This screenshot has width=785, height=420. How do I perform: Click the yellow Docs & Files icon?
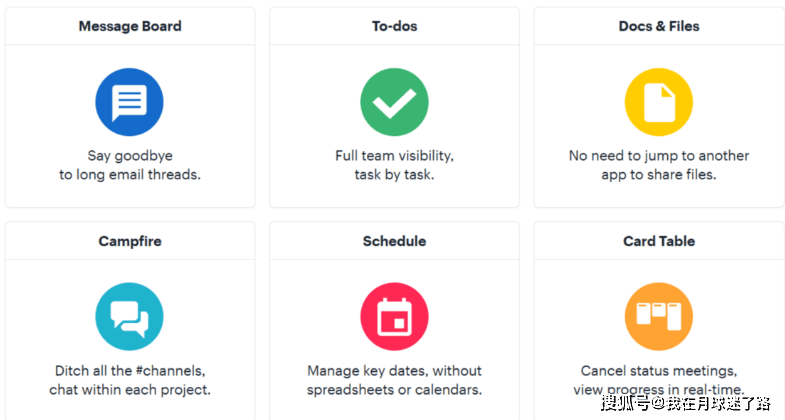(658, 102)
